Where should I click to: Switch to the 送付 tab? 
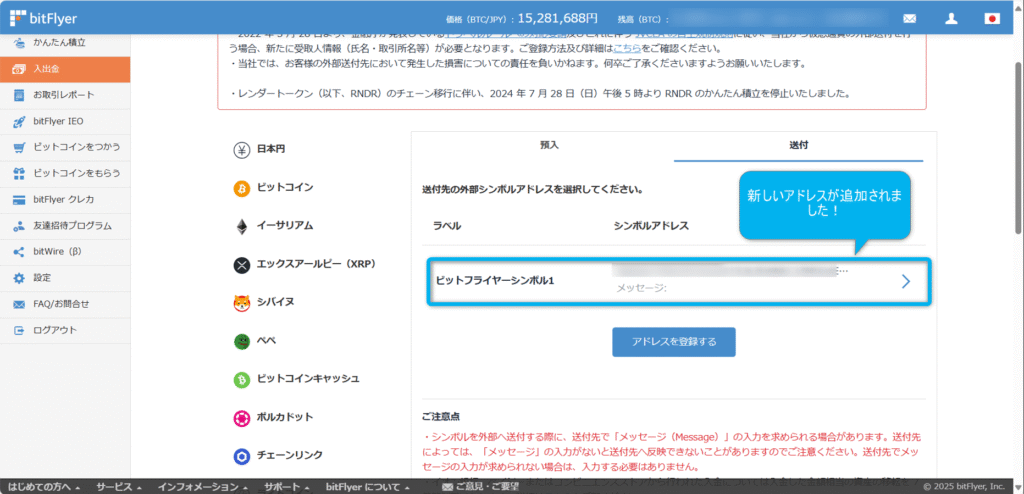pyautogui.click(x=798, y=146)
